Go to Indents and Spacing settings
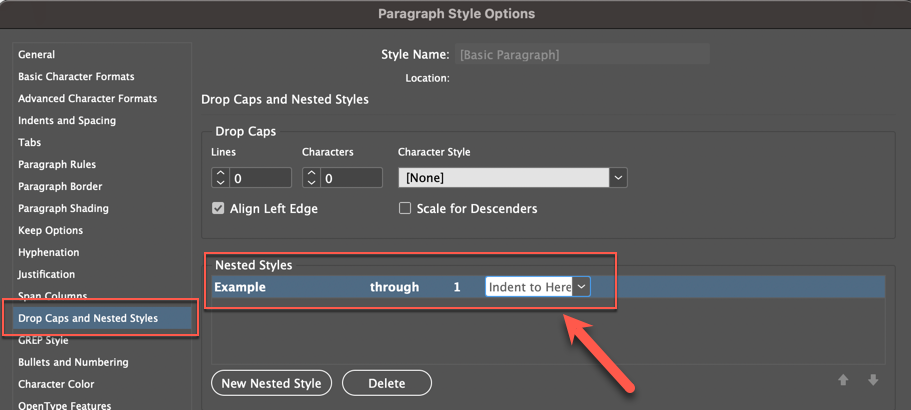911x410 pixels. (x=67, y=121)
